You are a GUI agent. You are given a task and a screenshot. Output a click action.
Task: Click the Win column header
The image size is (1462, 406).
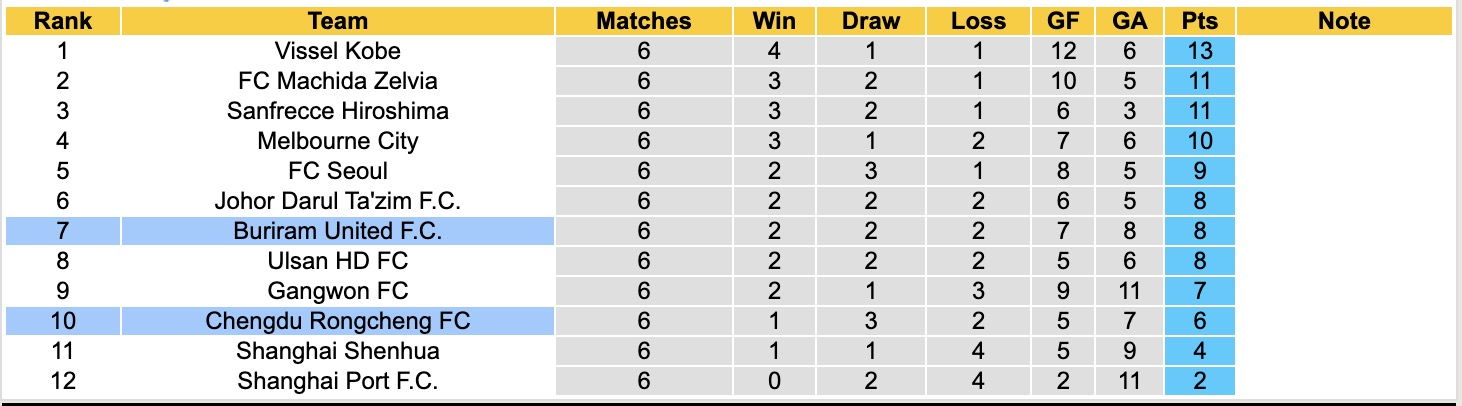click(774, 21)
